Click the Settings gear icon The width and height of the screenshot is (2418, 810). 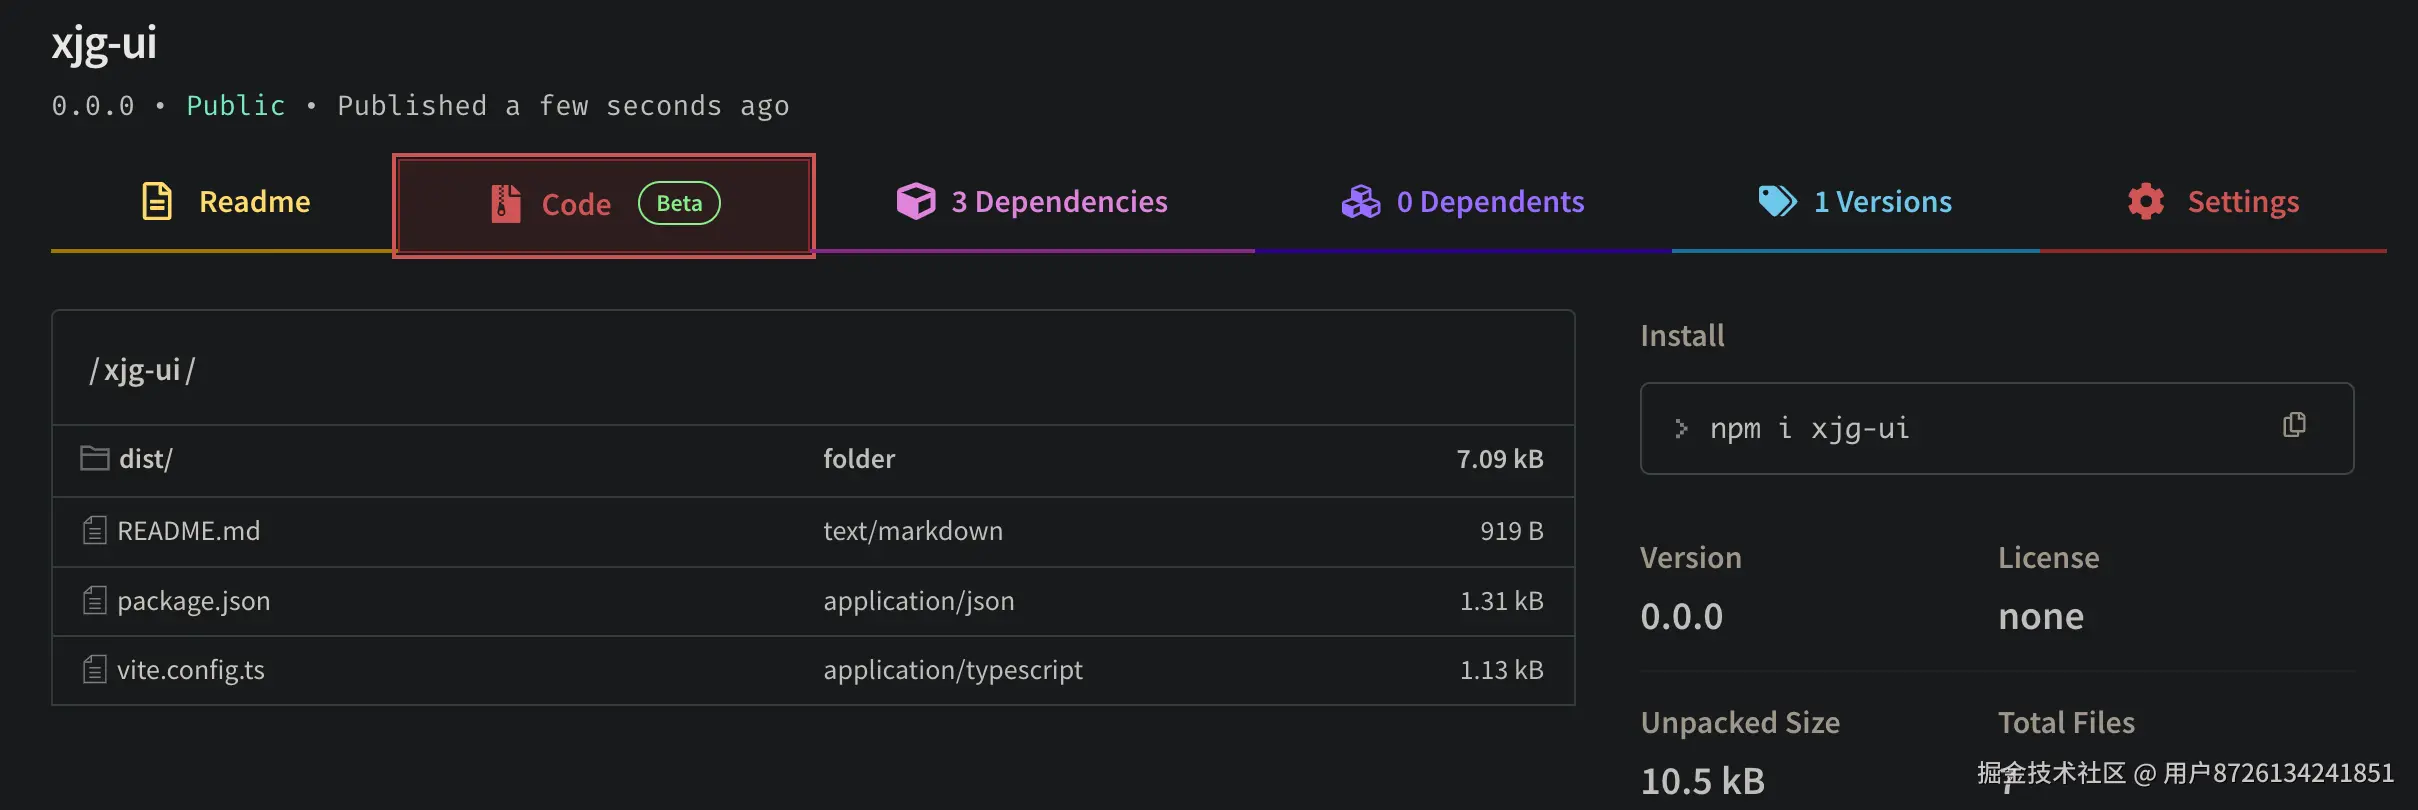pyautogui.click(x=2145, y=202)
